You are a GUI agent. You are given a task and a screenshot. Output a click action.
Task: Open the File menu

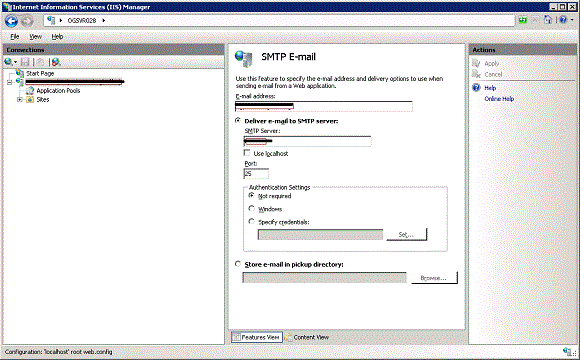(x=15, y=37)
